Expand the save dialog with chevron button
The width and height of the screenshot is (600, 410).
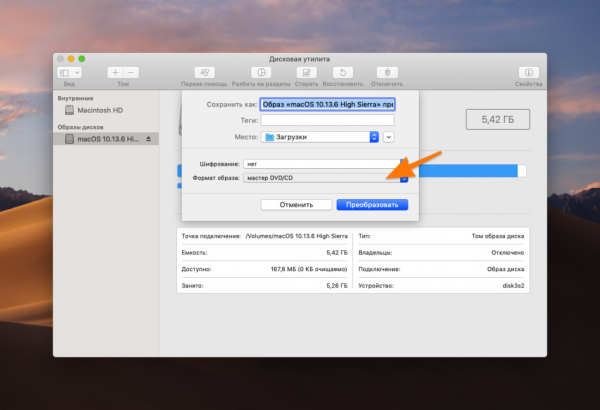point(388,137)
